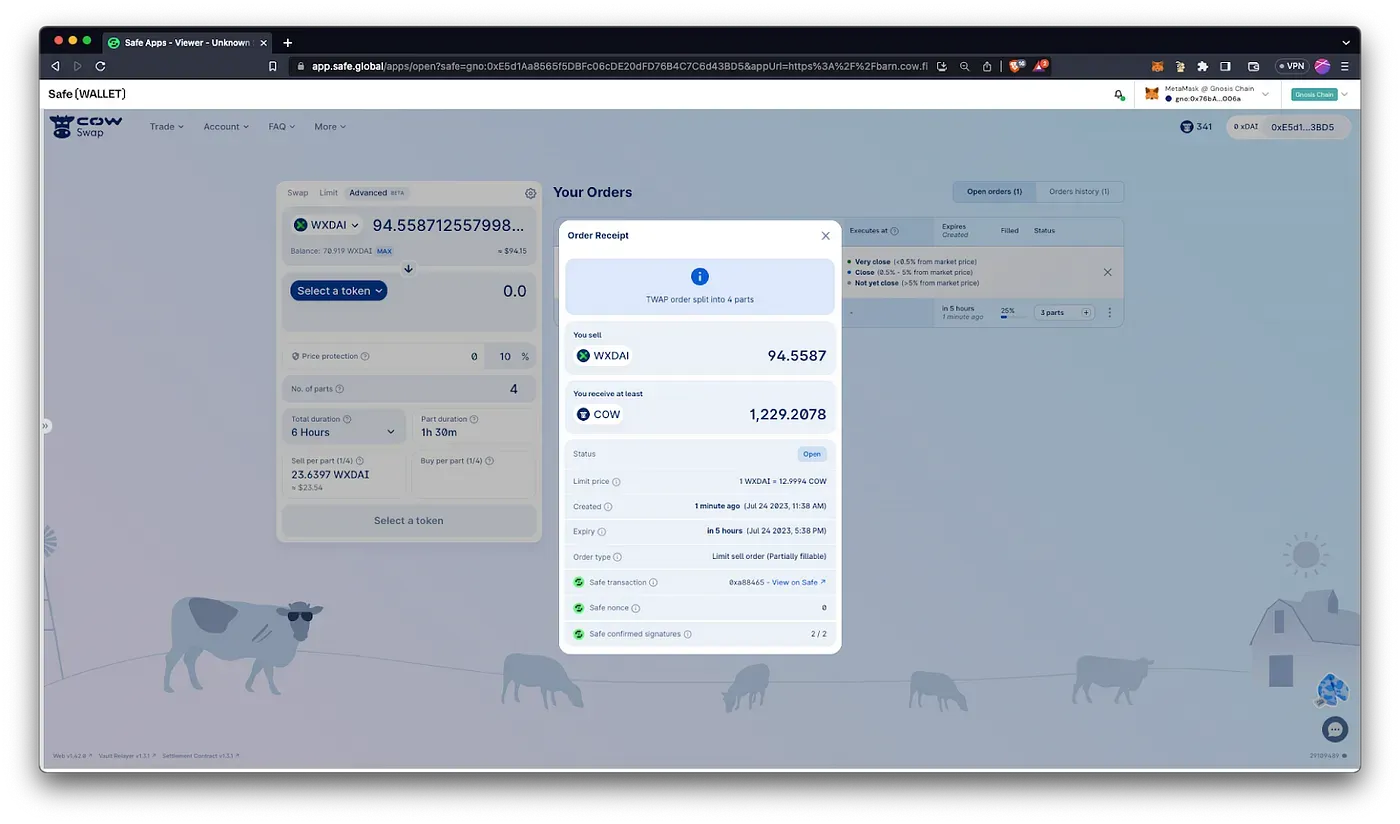Select the Advanced BETA tab
The width and height of the screenshot is (1400, 824).
pos(378,193)
